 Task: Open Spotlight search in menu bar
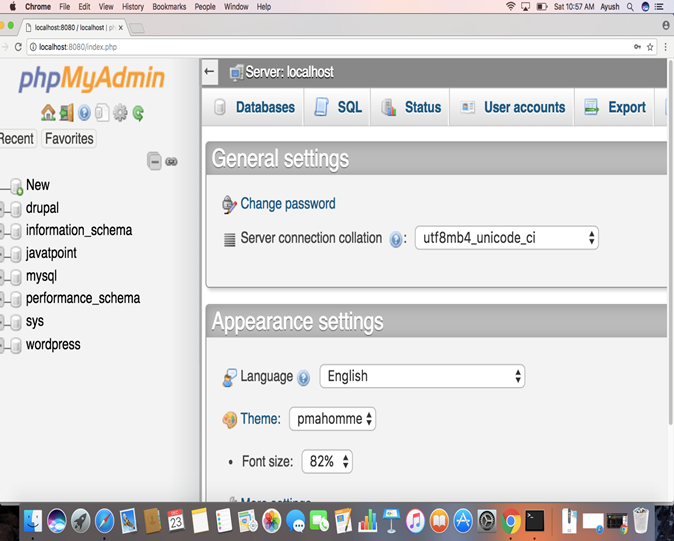630,7
